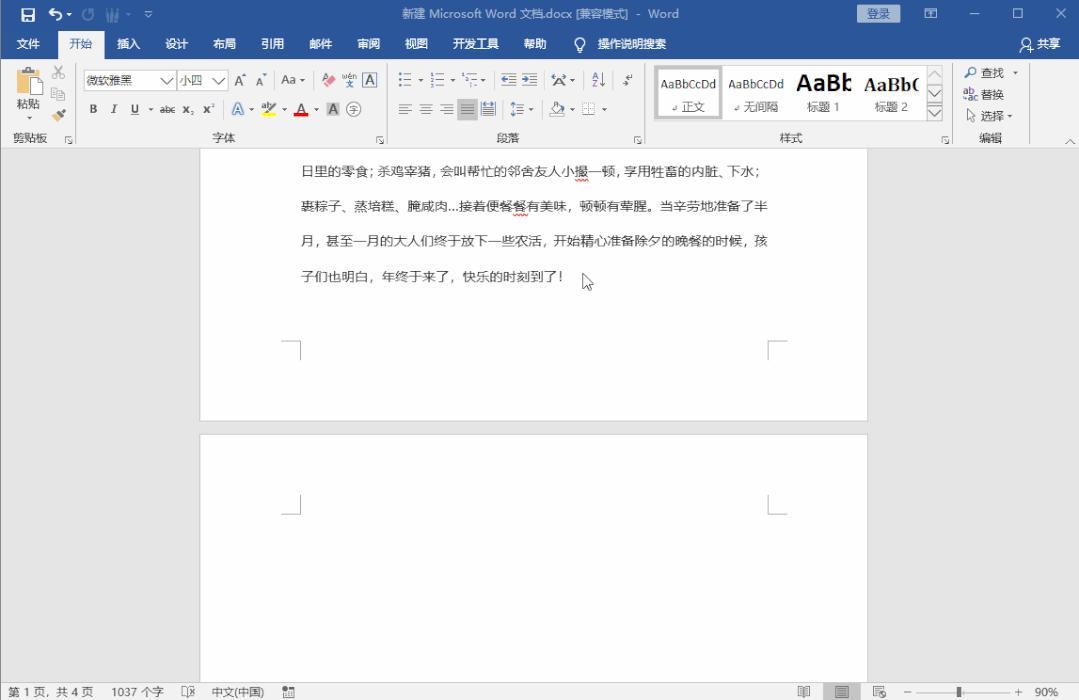This screenshot has height=700, width=1079.
Task: Click the 替换 (Replace) command
Action: click(x=991, y=94)
